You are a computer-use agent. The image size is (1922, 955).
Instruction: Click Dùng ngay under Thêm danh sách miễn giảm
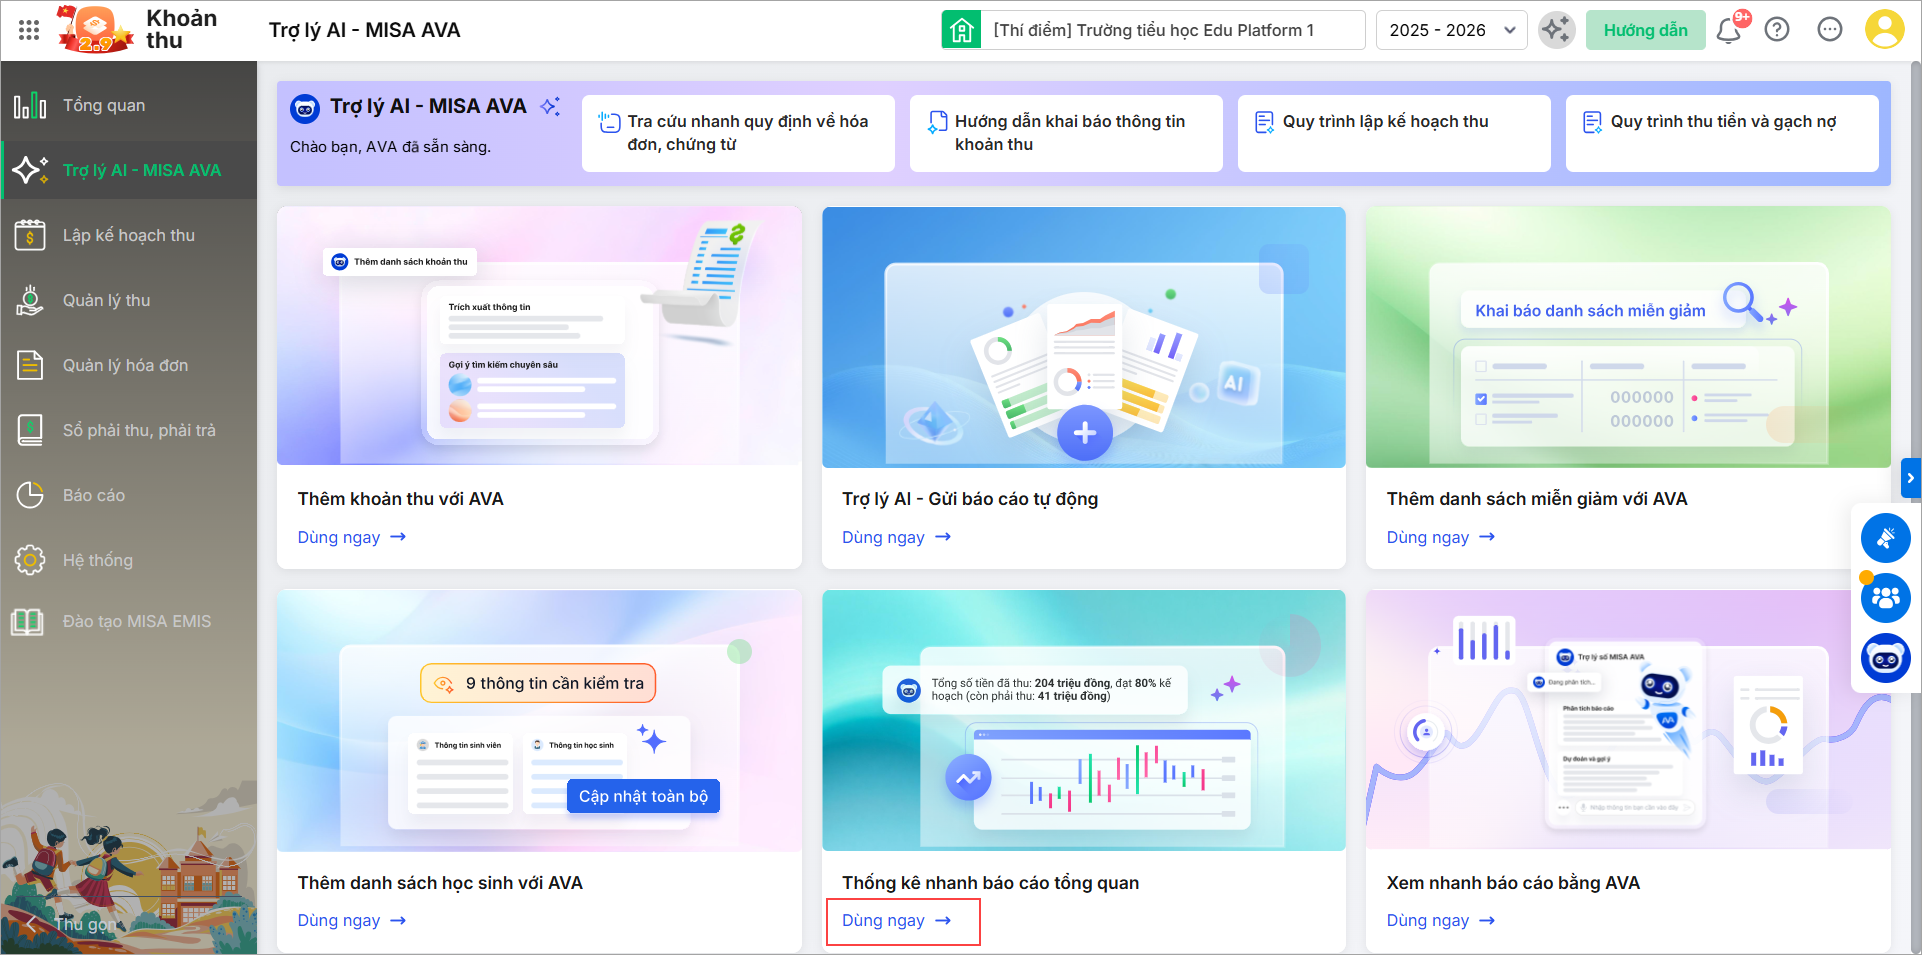point(1441,537)
